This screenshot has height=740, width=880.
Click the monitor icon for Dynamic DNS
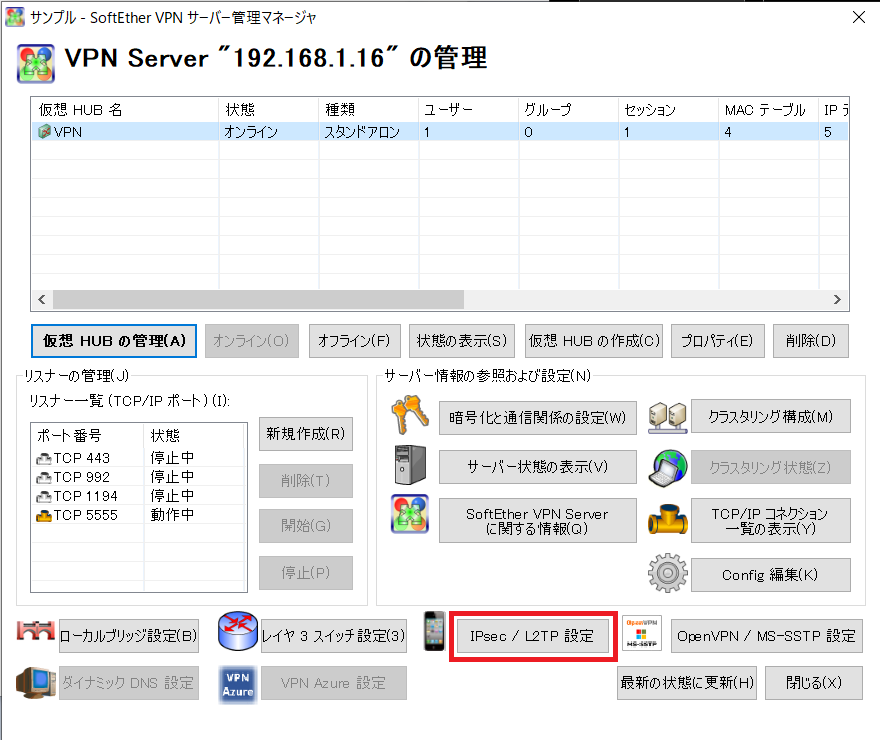click(x=35, y=682)
